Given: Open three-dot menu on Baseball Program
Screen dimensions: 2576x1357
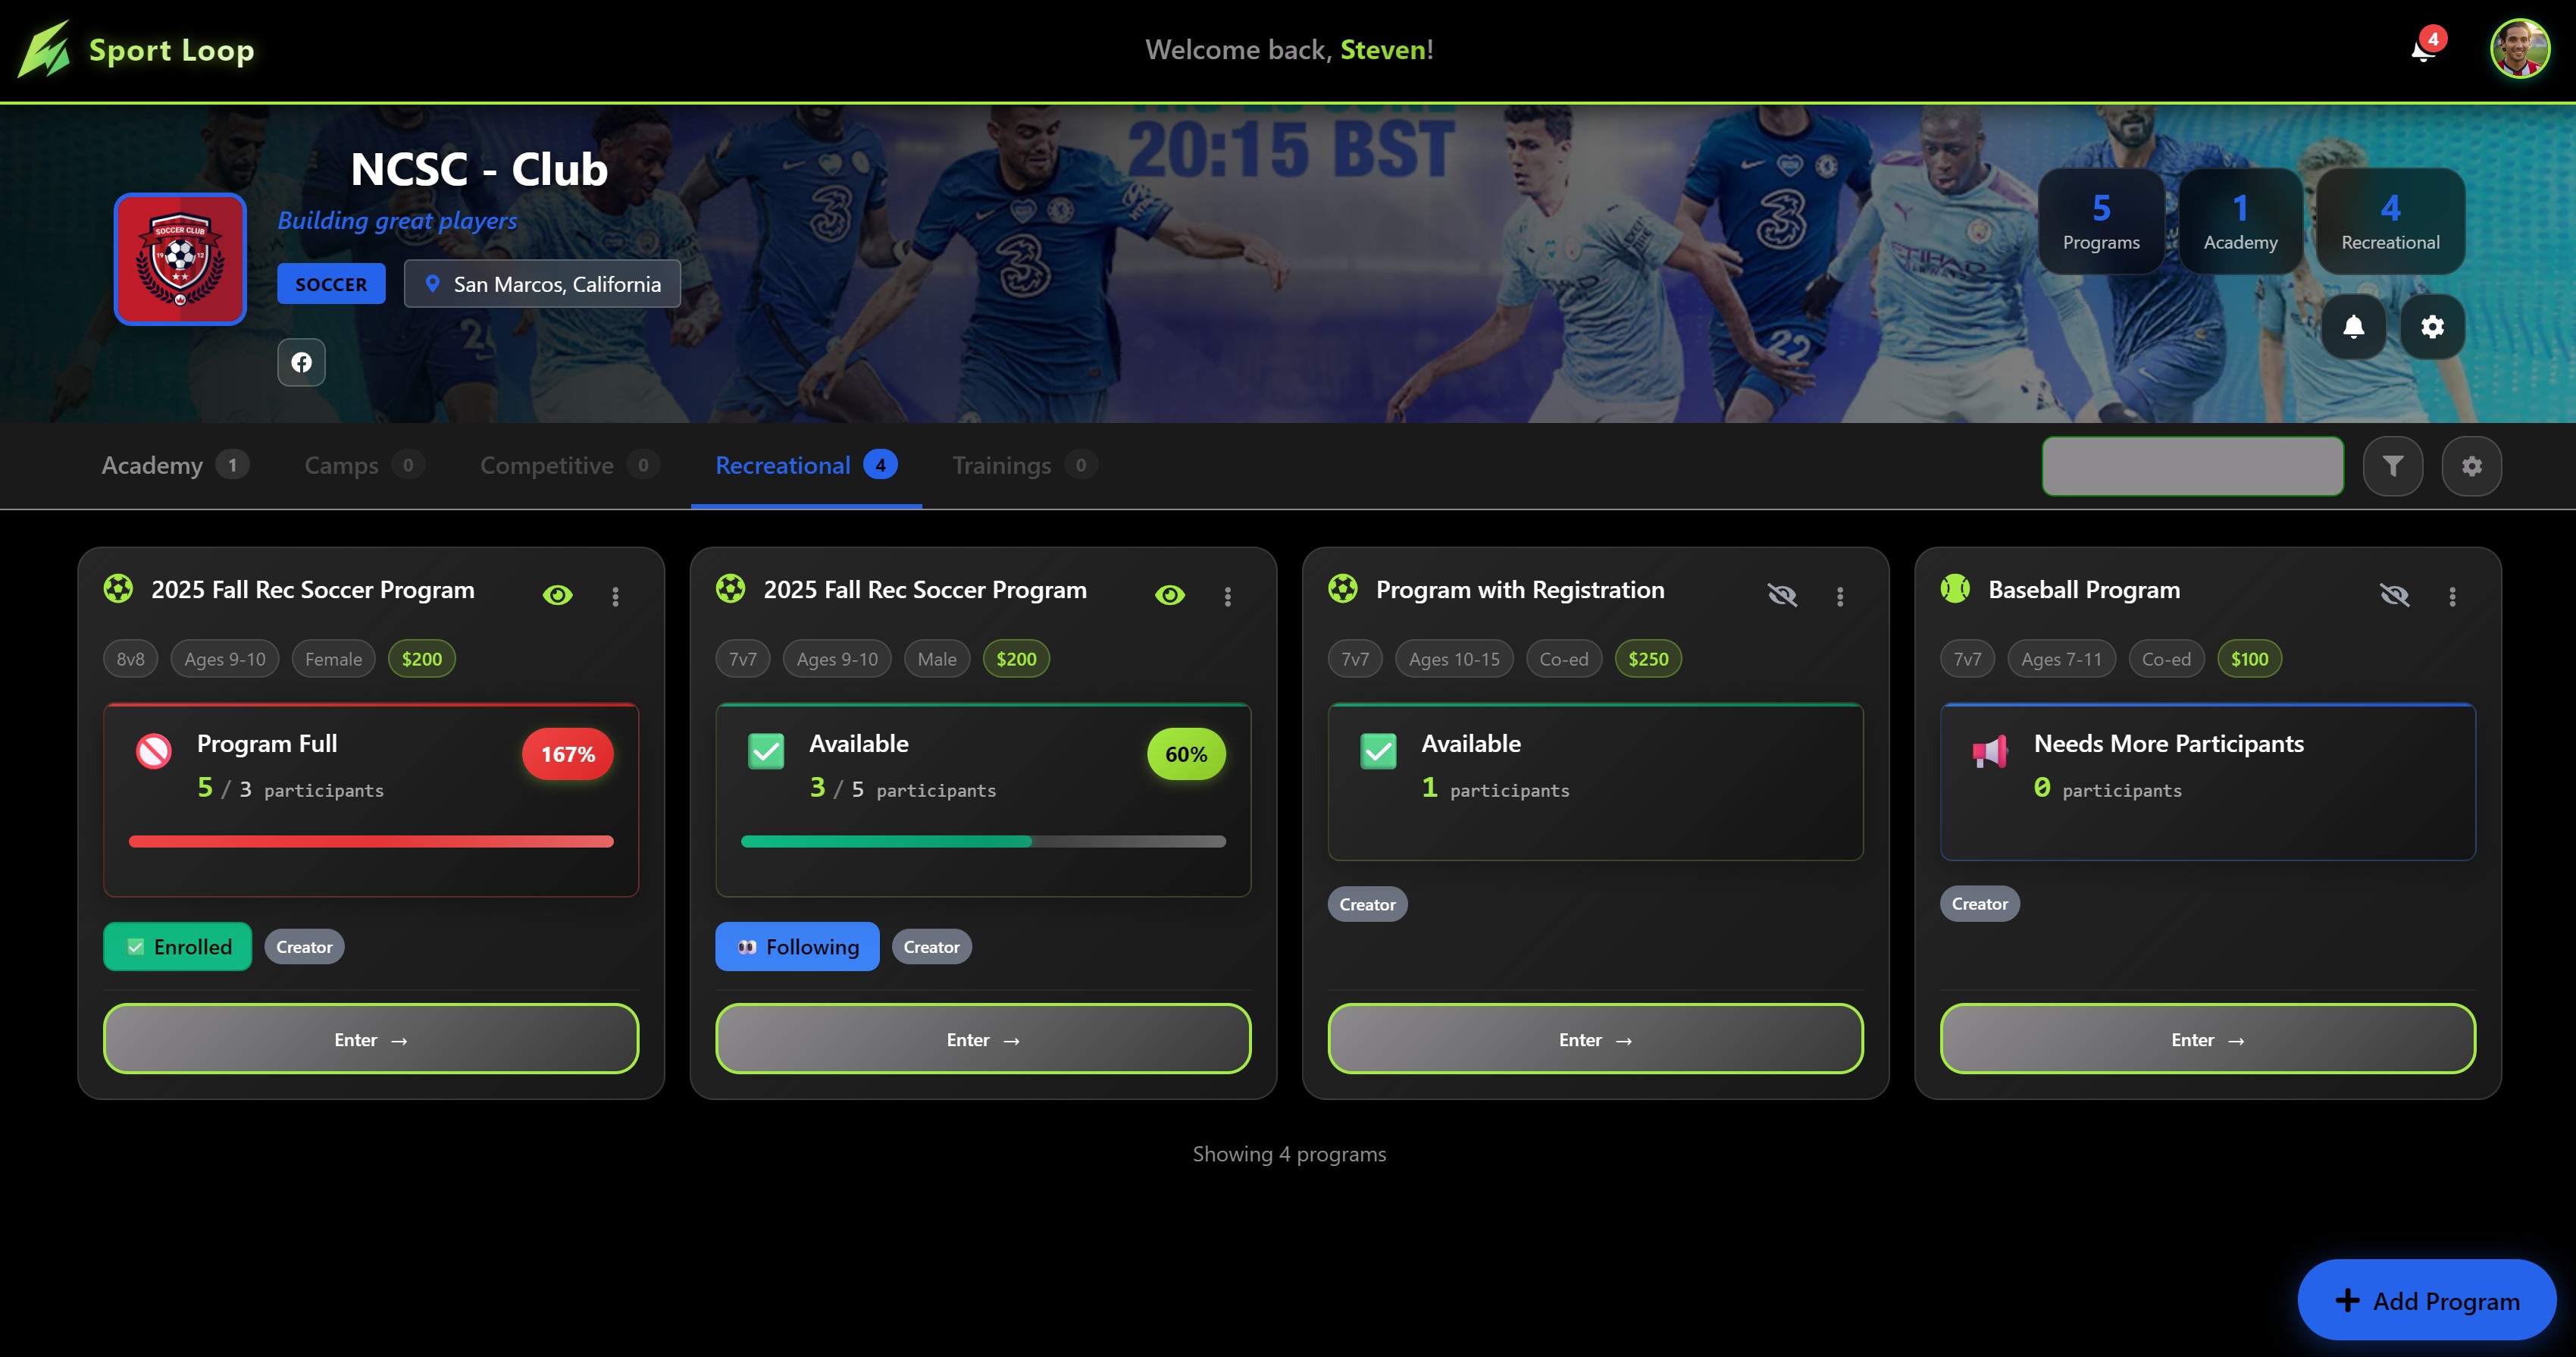Looking at the screenshot, I should pos(2452,597).
